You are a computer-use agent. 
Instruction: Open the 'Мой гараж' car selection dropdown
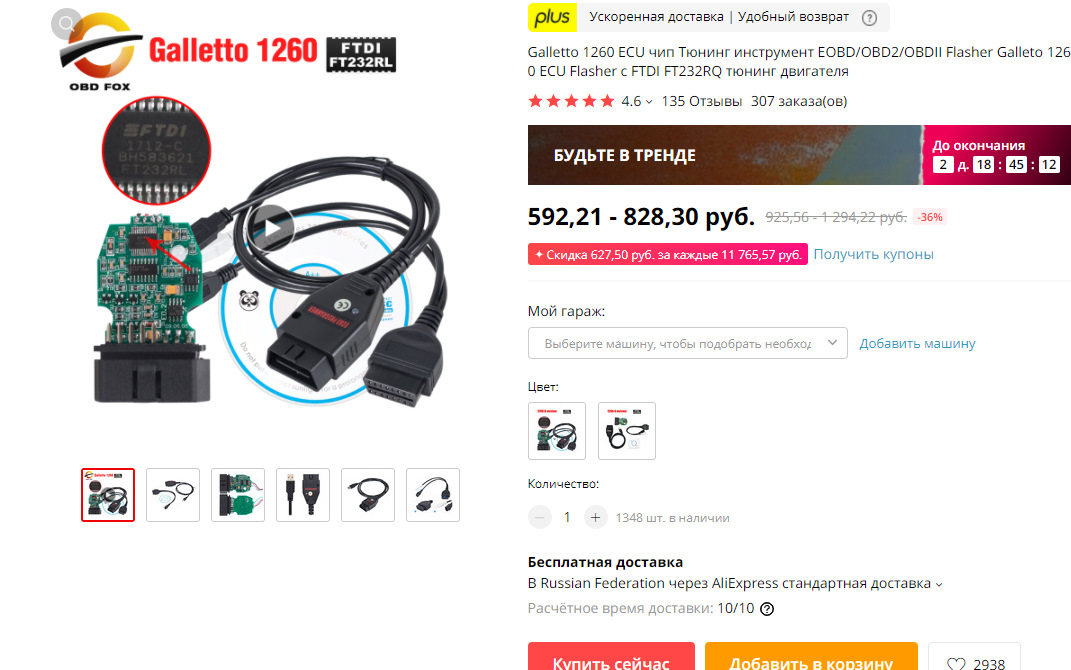click(x=687, y=343)
